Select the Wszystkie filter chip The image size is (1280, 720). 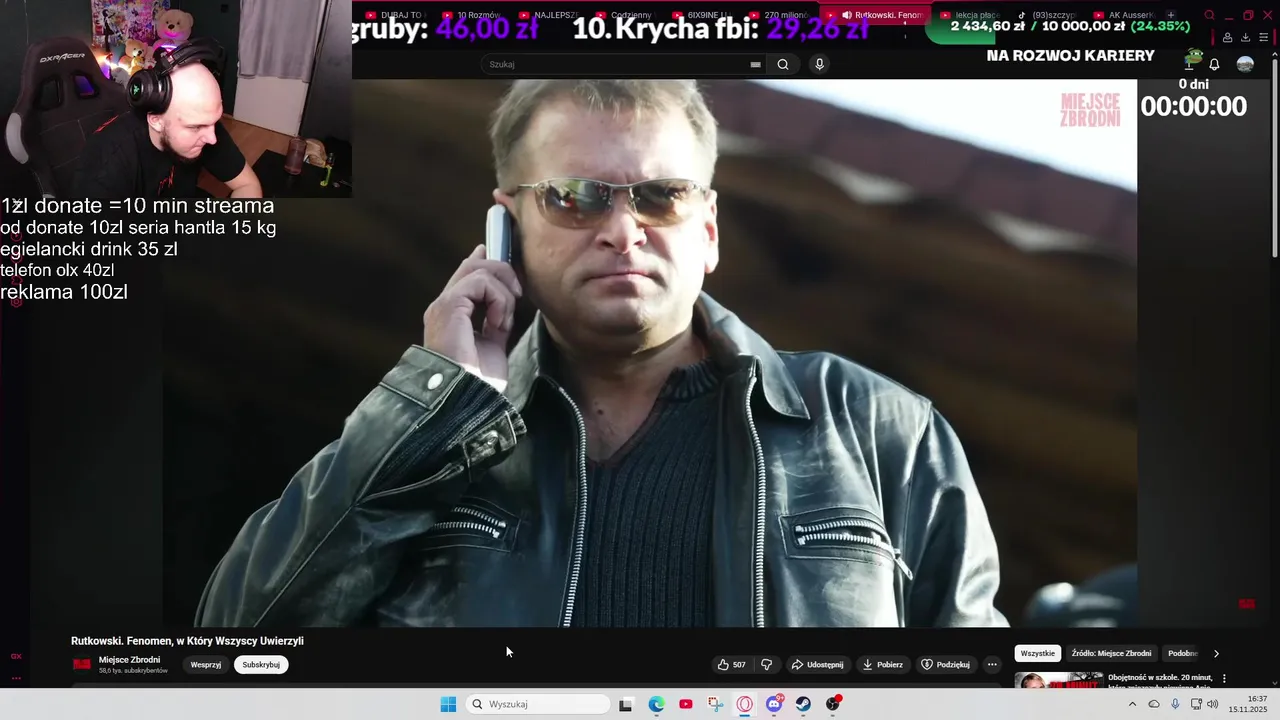tap(1037, 653)
